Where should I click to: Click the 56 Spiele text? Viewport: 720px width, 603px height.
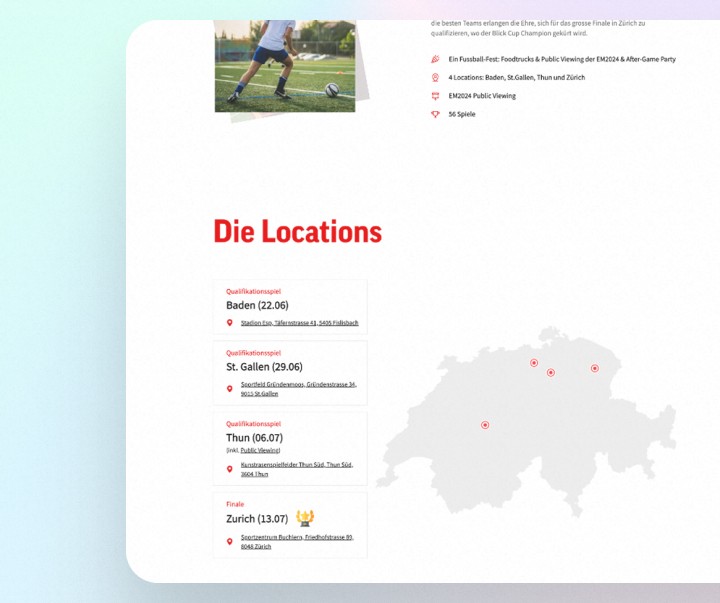coord(461,114)
